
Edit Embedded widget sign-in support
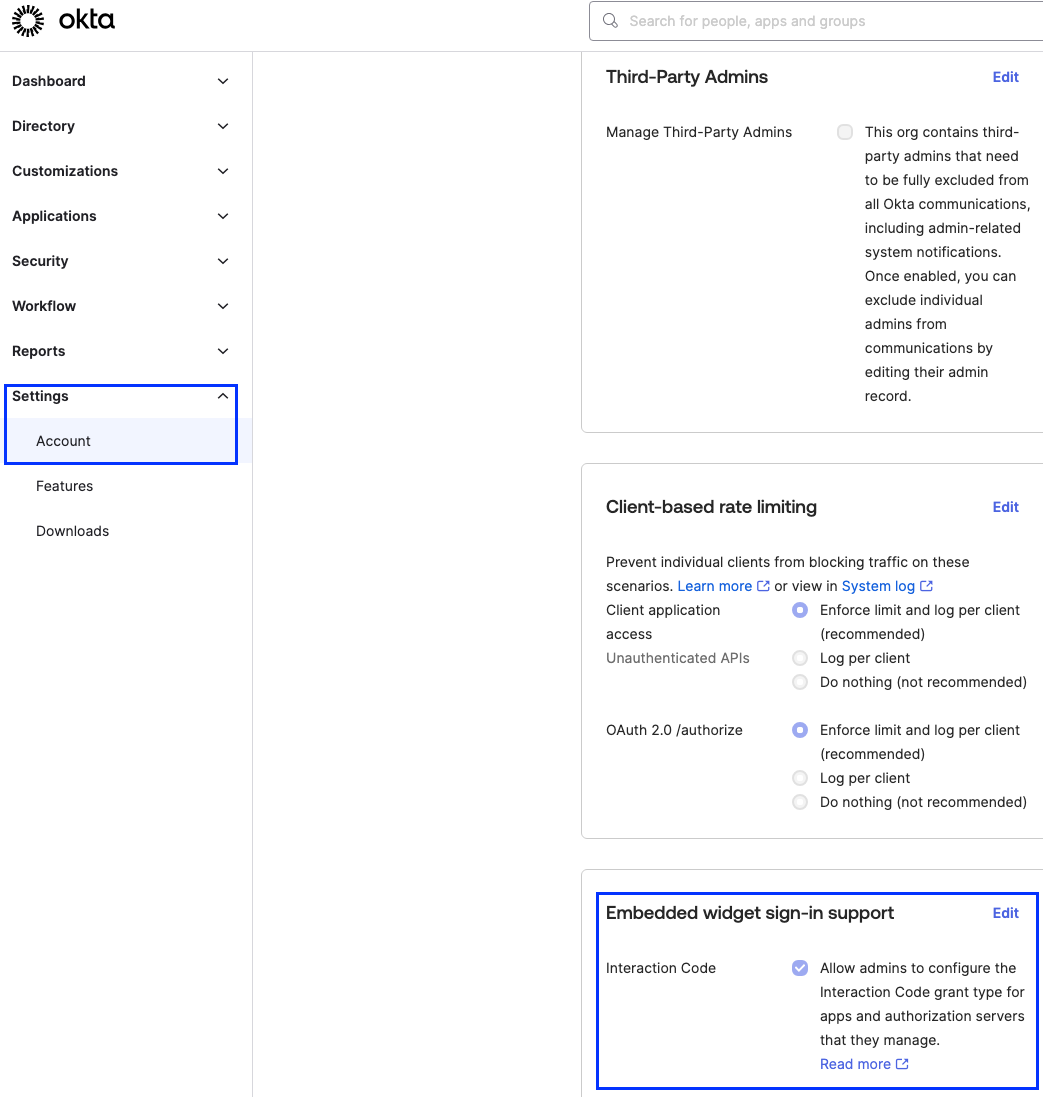(x=1005, y=913)
